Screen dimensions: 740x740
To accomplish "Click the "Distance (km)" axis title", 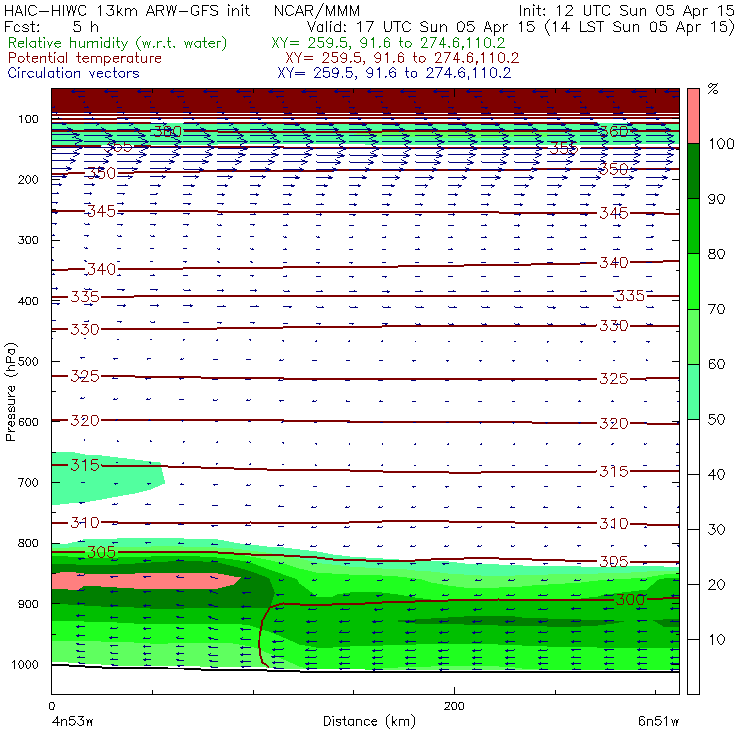I will tap(369, 721).
